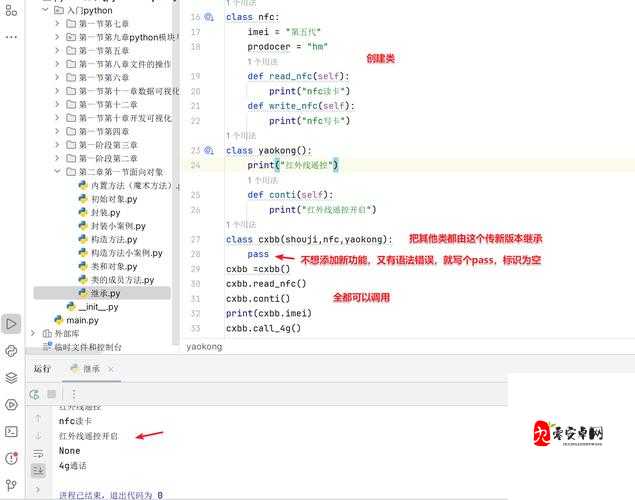Viewport: 635px width, 500px height.
Task: Click the gutter icon on line 16
Action: 209,17
